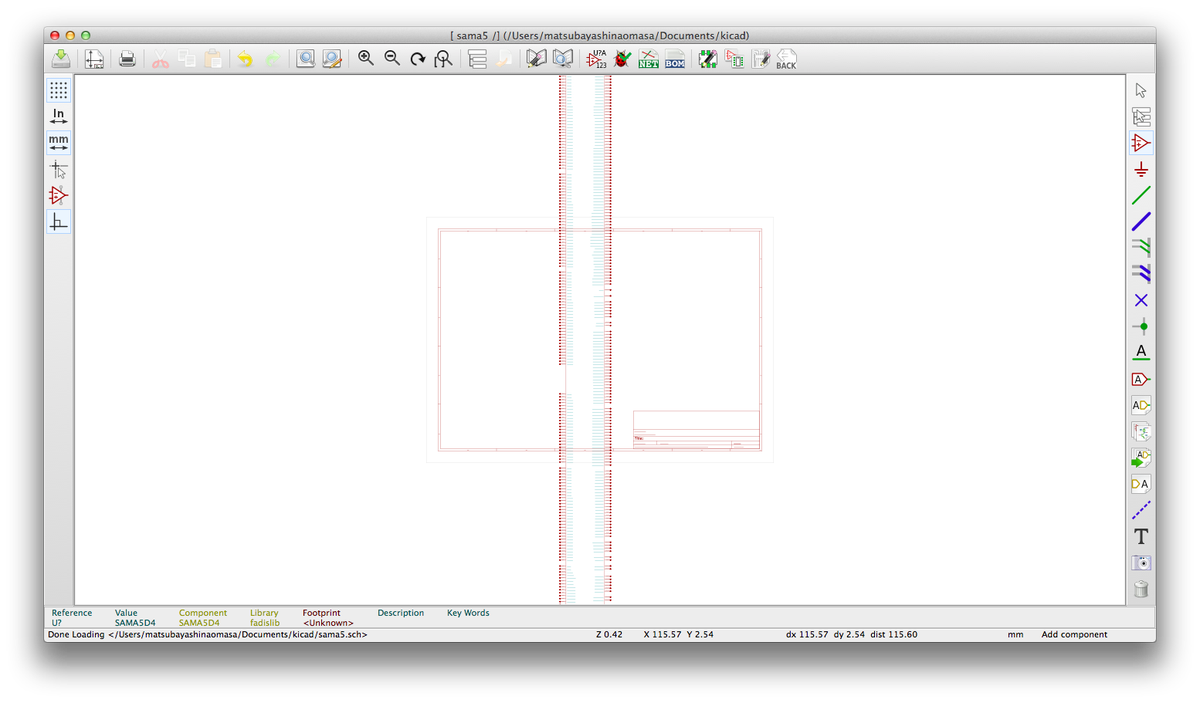Open Find and Replace tool
Image resolution: width=1200 pixels, height=703 pixels.
[x=332, y=59]
